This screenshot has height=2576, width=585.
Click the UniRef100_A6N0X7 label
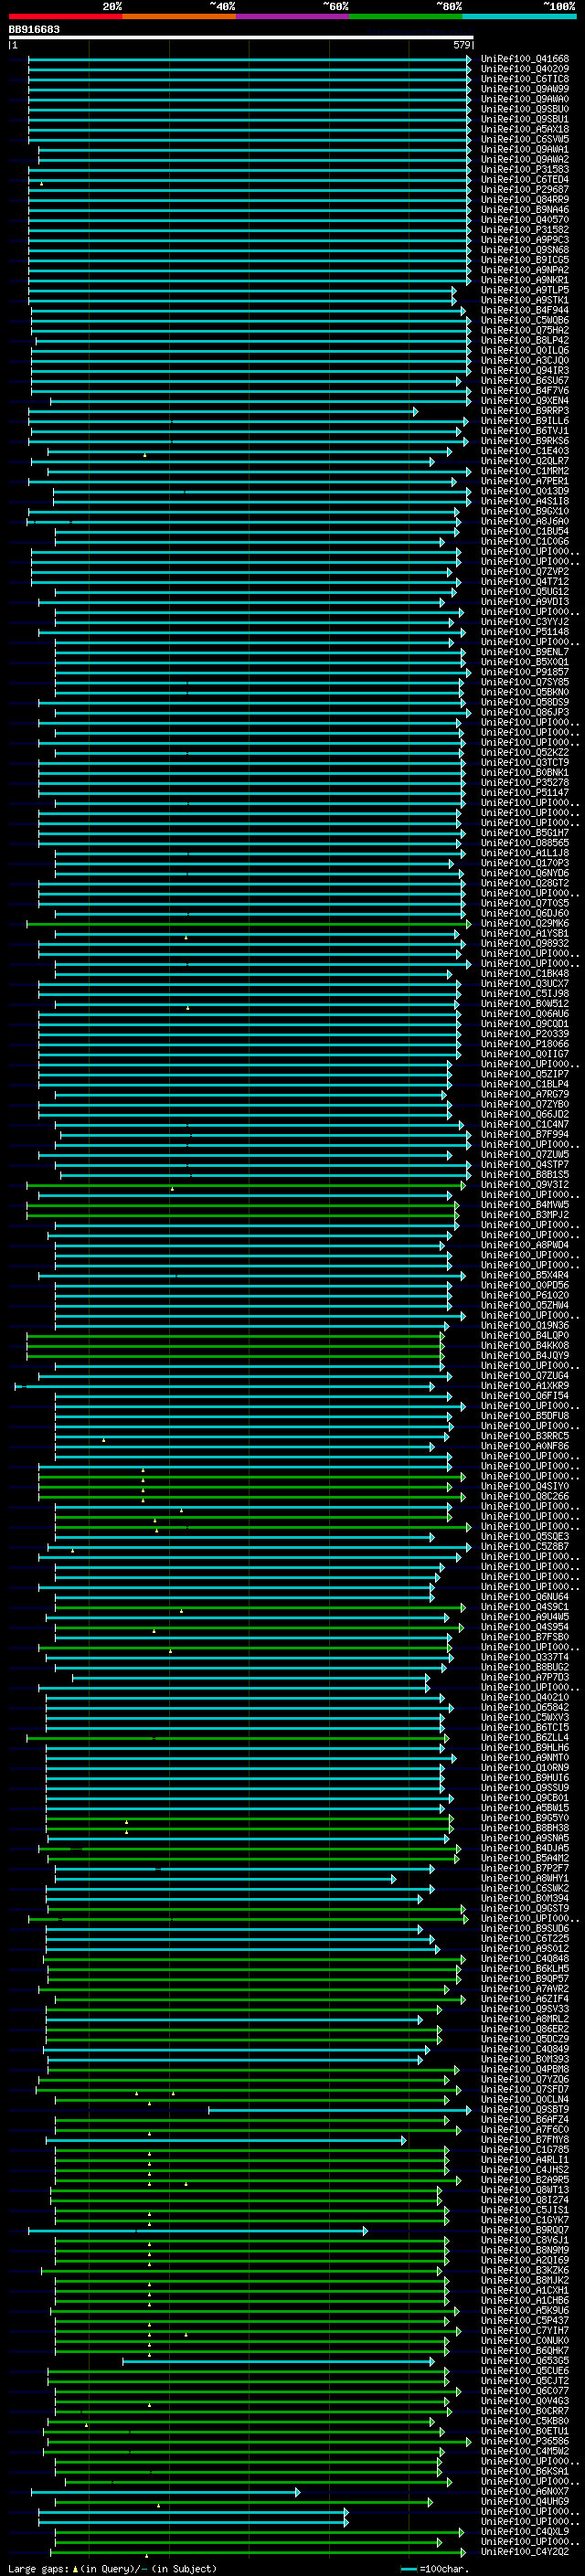coord(525,2492)
